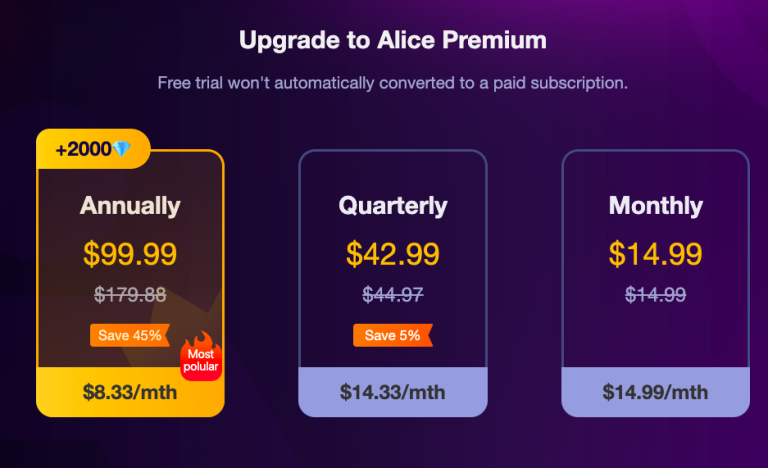Viewport: 768px width, 468px height.
Task: Click the Quarterly plan title
Action: point(393,206)
